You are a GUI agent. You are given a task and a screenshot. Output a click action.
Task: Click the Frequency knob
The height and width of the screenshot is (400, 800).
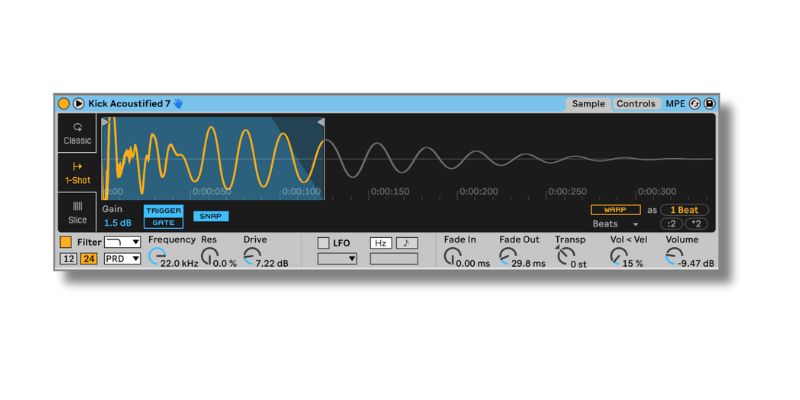click(158, 257)
